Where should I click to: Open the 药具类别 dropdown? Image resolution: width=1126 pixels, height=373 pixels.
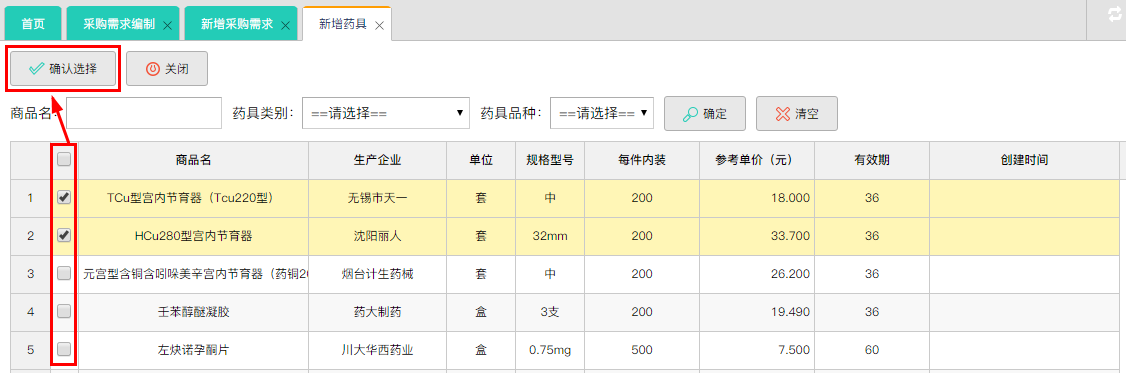click(x=386, y=113)
